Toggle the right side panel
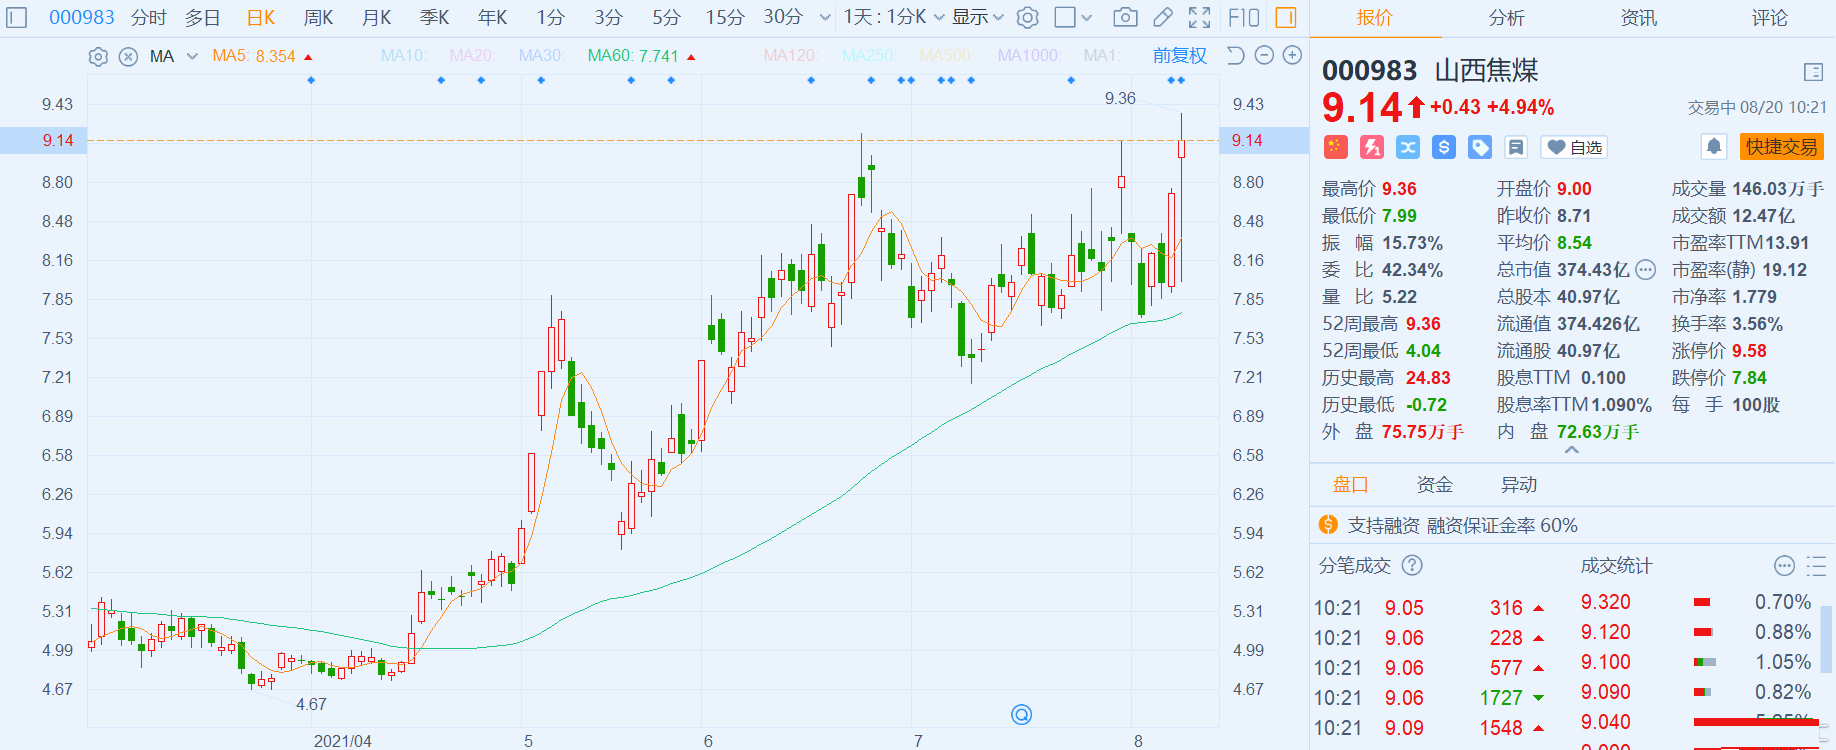This screenshot has height=750, width=1836. point(1286,17)
